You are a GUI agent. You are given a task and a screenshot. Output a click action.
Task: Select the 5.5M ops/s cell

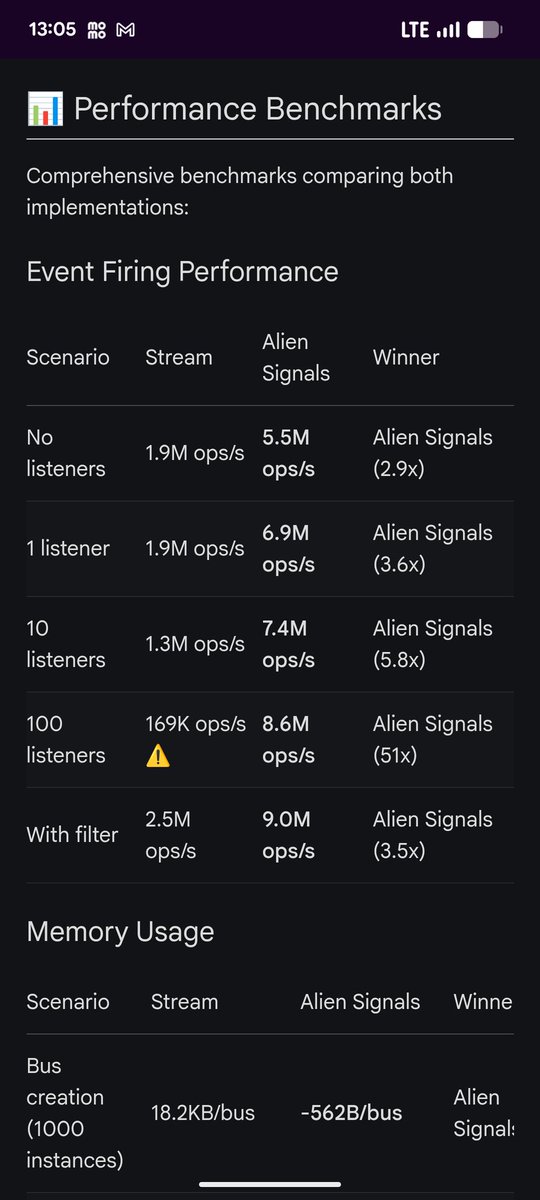(289, 453)
